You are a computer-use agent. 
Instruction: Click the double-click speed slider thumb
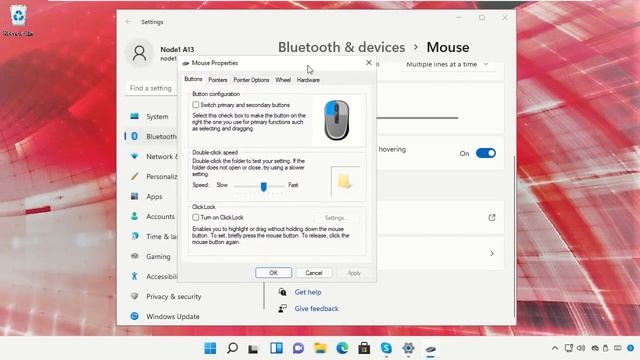tap(264, 187)
